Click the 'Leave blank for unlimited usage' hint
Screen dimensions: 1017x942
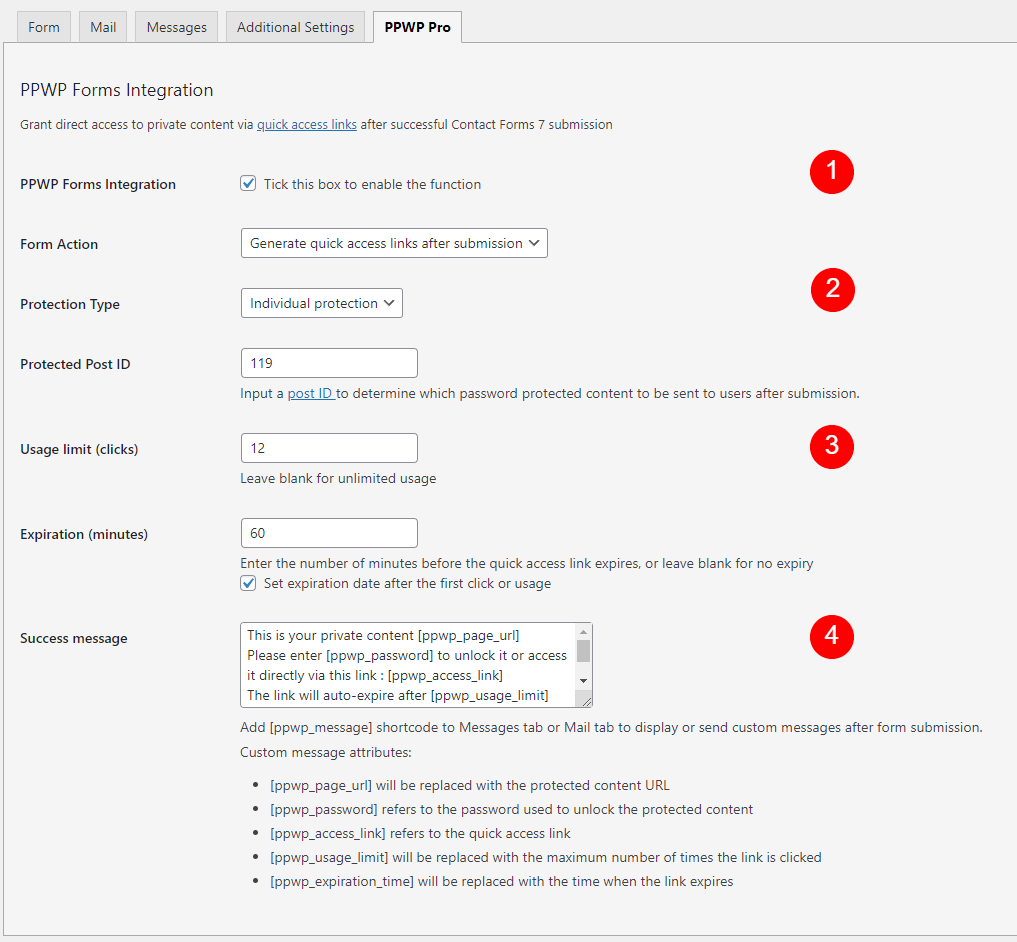pos(338,479)
